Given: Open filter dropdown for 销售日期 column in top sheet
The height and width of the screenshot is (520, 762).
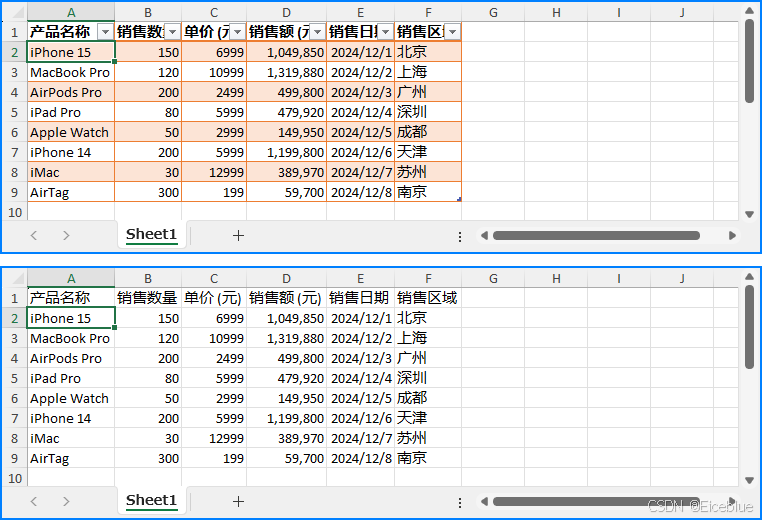Looking at the screenshot, I should (385, 32).
